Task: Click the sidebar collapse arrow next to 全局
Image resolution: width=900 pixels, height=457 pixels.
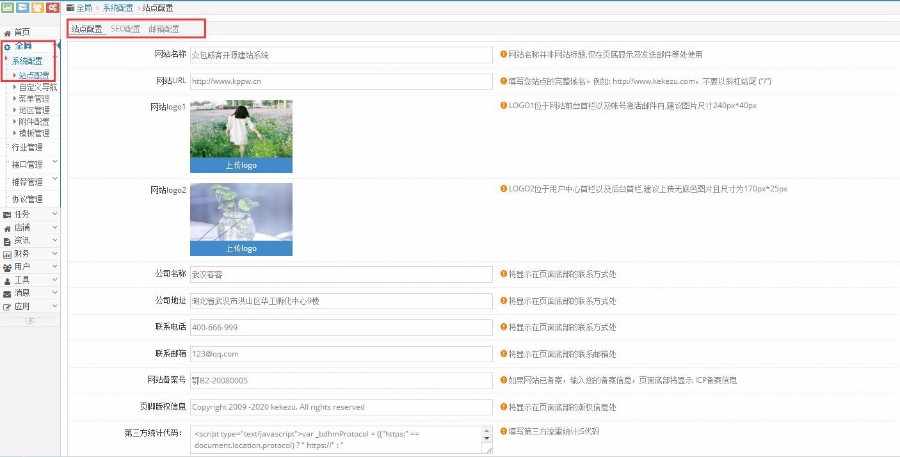Action: pos(59,46)
